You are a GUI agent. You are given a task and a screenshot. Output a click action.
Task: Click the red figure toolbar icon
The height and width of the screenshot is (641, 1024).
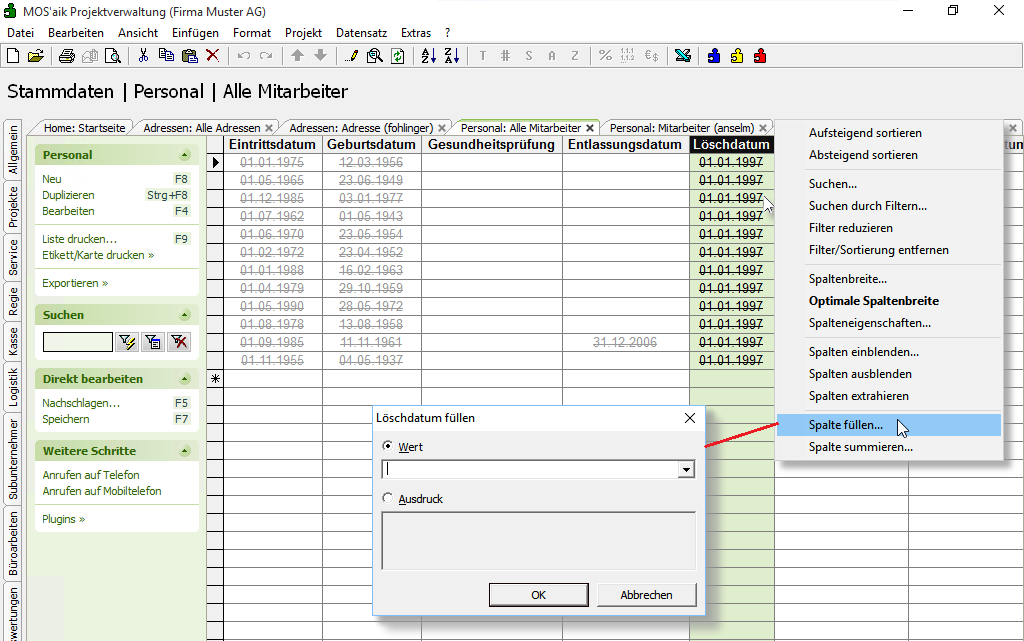pos(760,56)
